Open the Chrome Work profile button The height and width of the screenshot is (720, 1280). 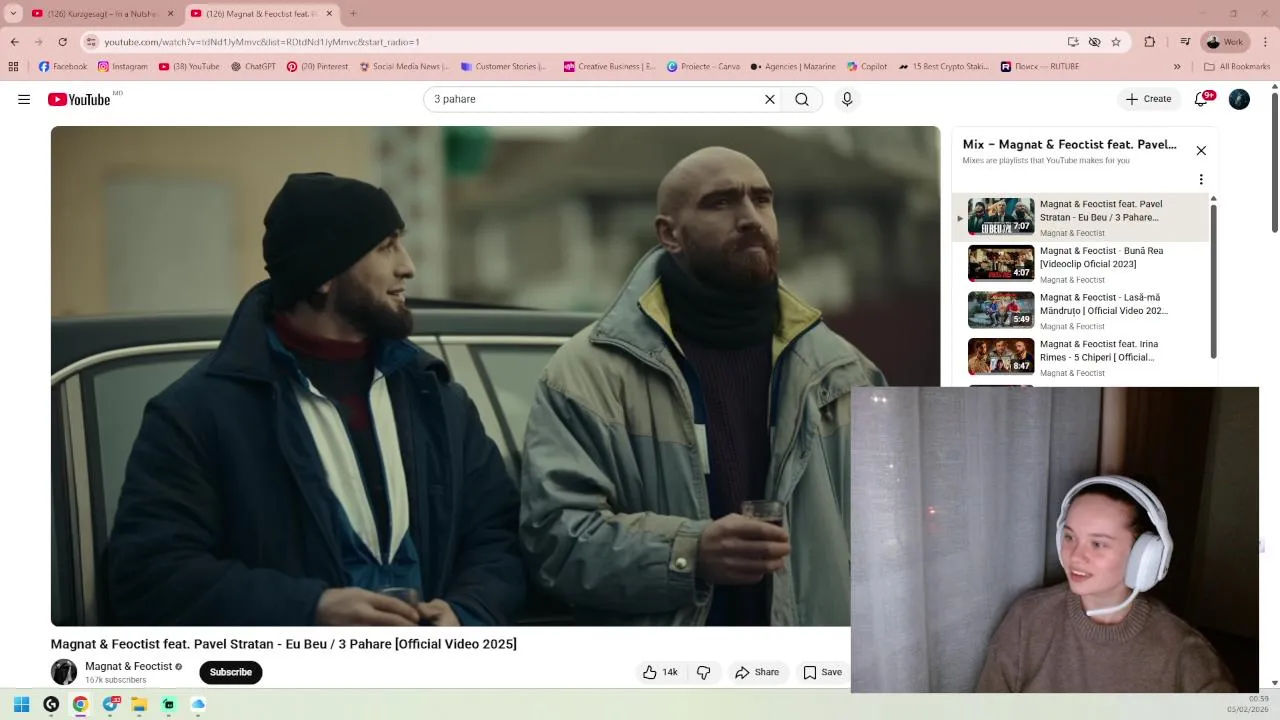point(1225,42)
